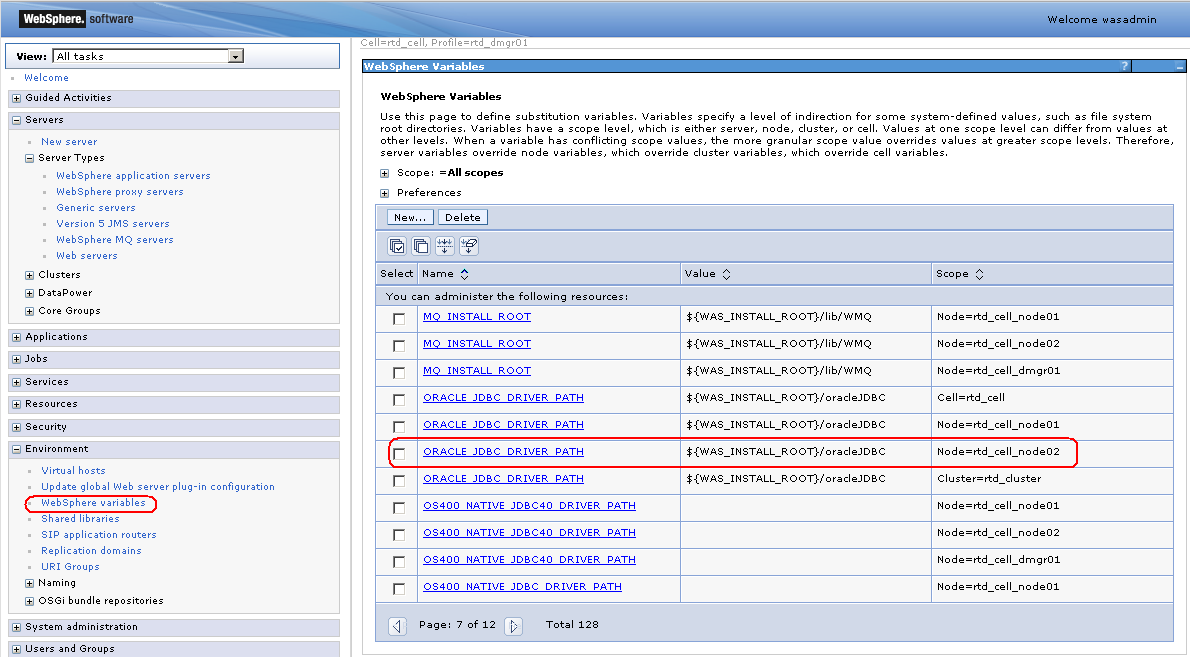The image size is (1190, 657).
Task: Expand Core Groups tree node
Action: click(x=30, y=311)
